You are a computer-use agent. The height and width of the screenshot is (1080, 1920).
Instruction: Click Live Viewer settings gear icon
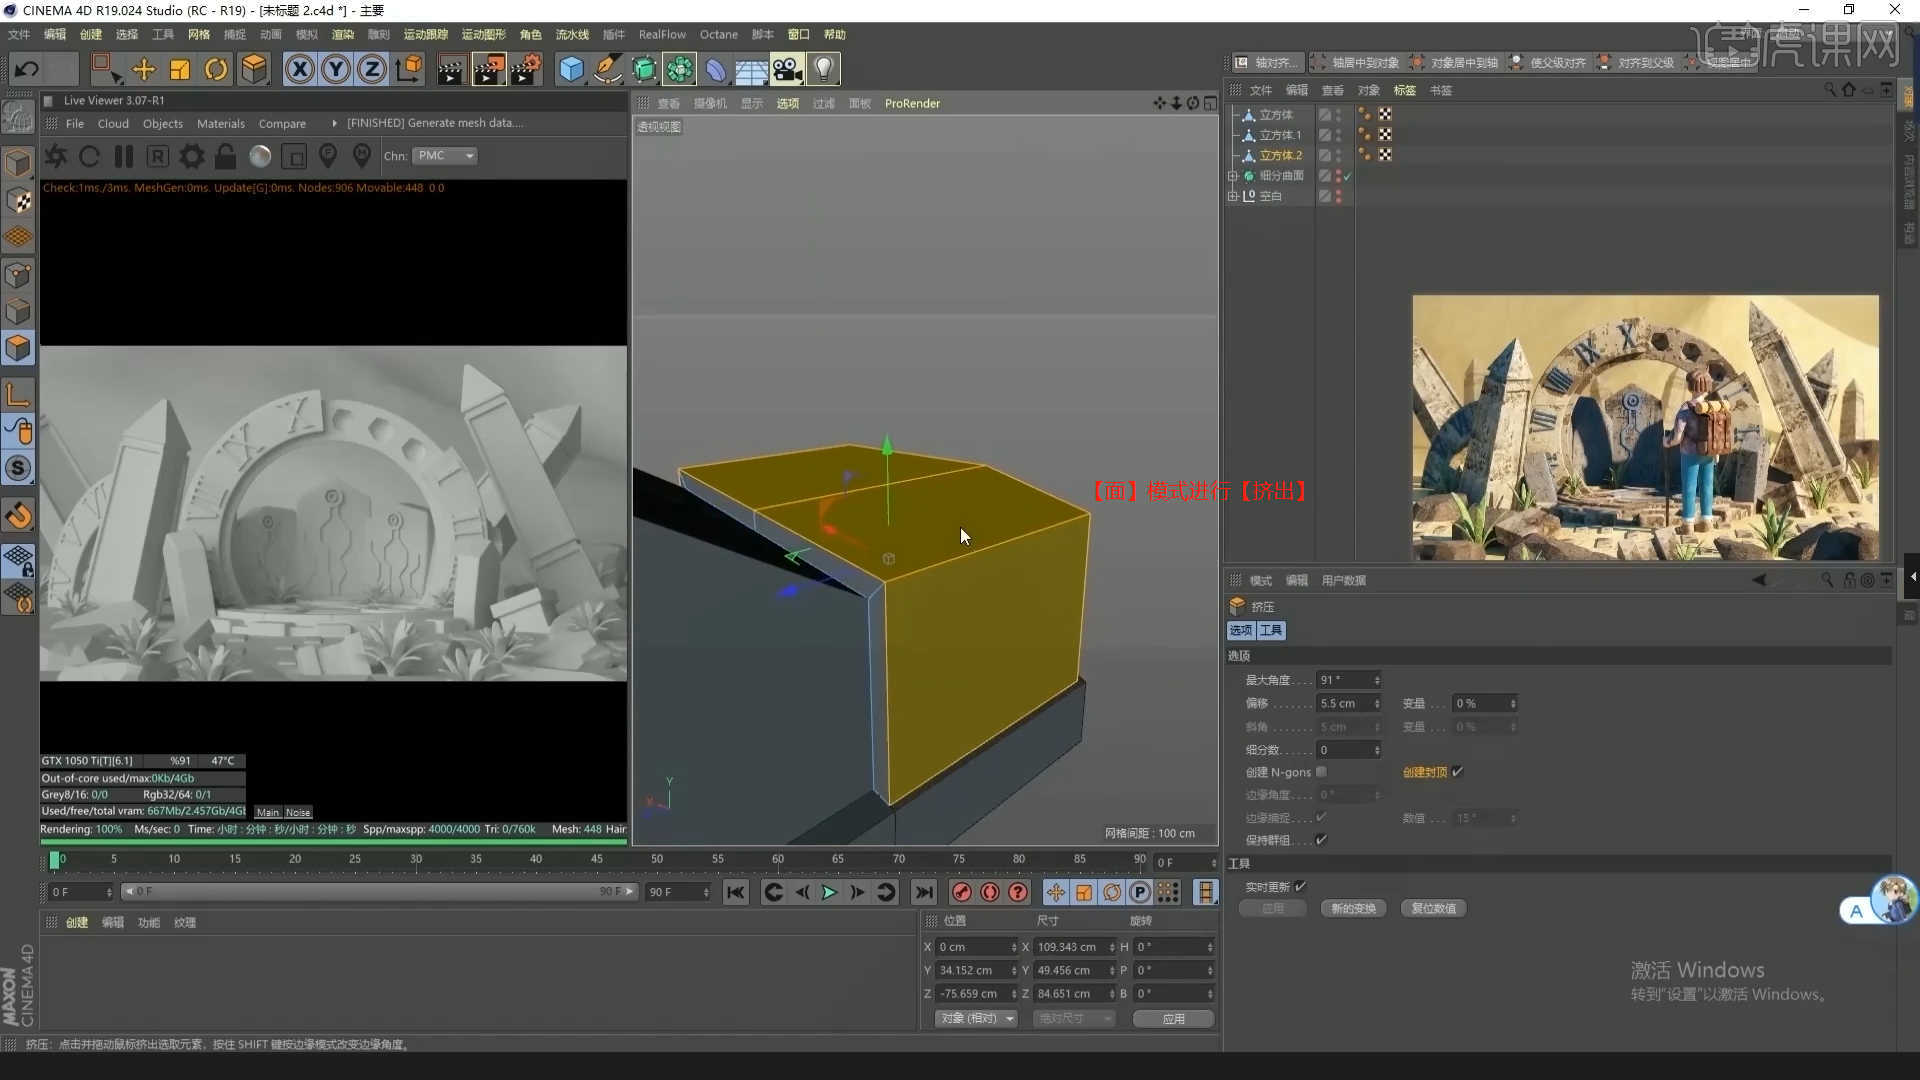click(191, 156)
